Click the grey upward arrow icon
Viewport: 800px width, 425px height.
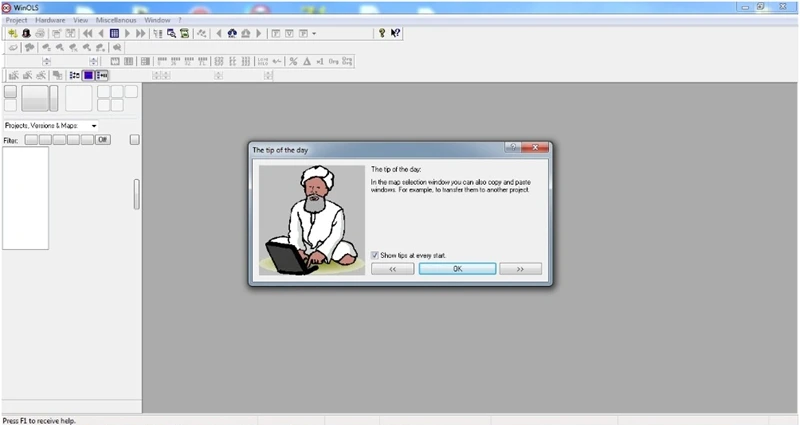(245, 33)
